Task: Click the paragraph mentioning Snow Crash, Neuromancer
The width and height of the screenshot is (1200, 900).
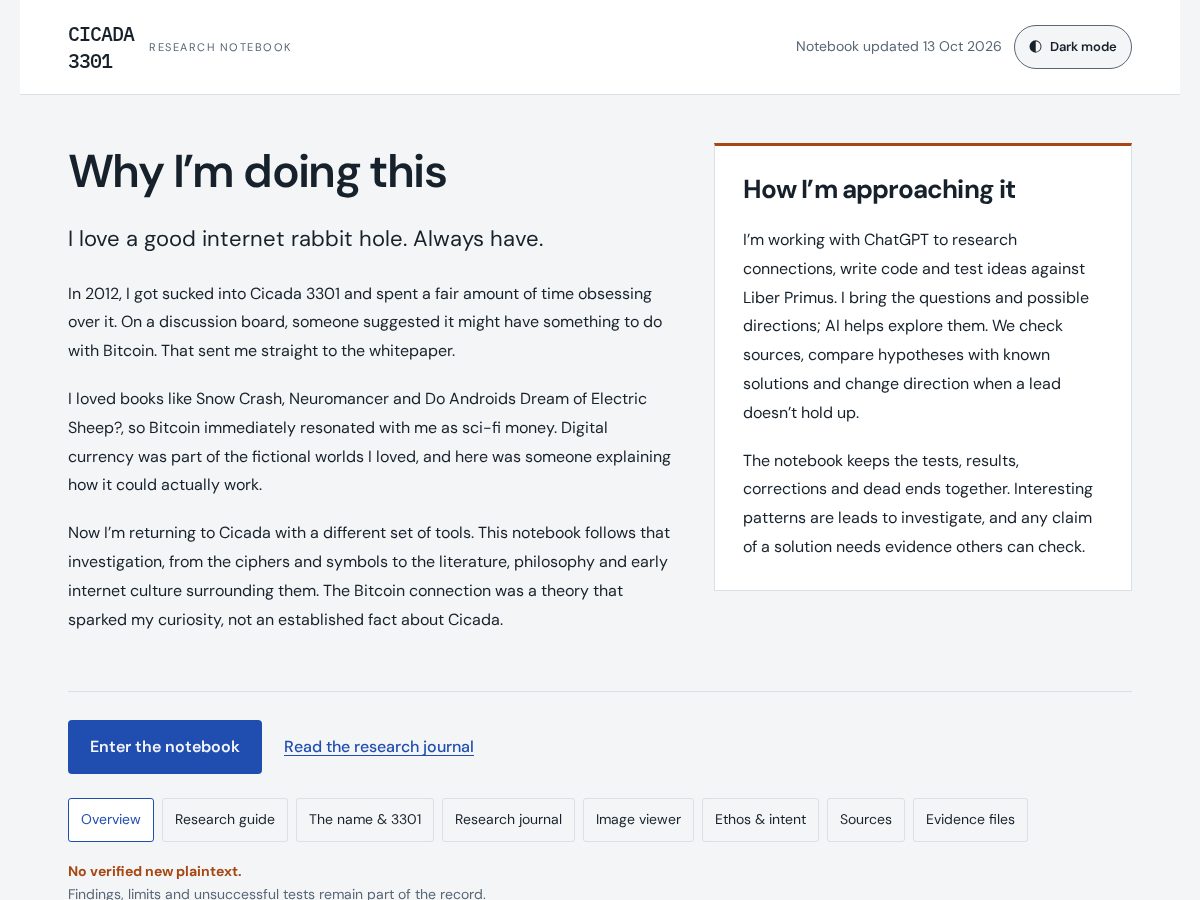Action: point(370,442)
